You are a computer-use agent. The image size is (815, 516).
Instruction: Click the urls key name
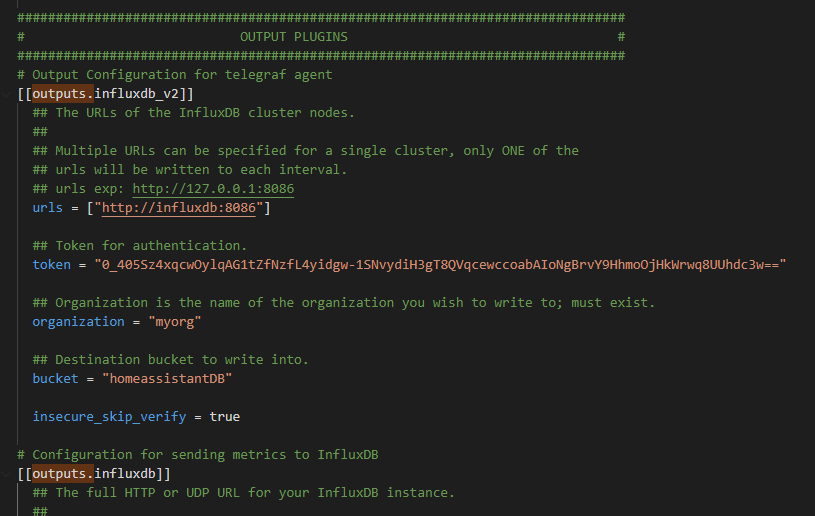(x=47, y=208)
